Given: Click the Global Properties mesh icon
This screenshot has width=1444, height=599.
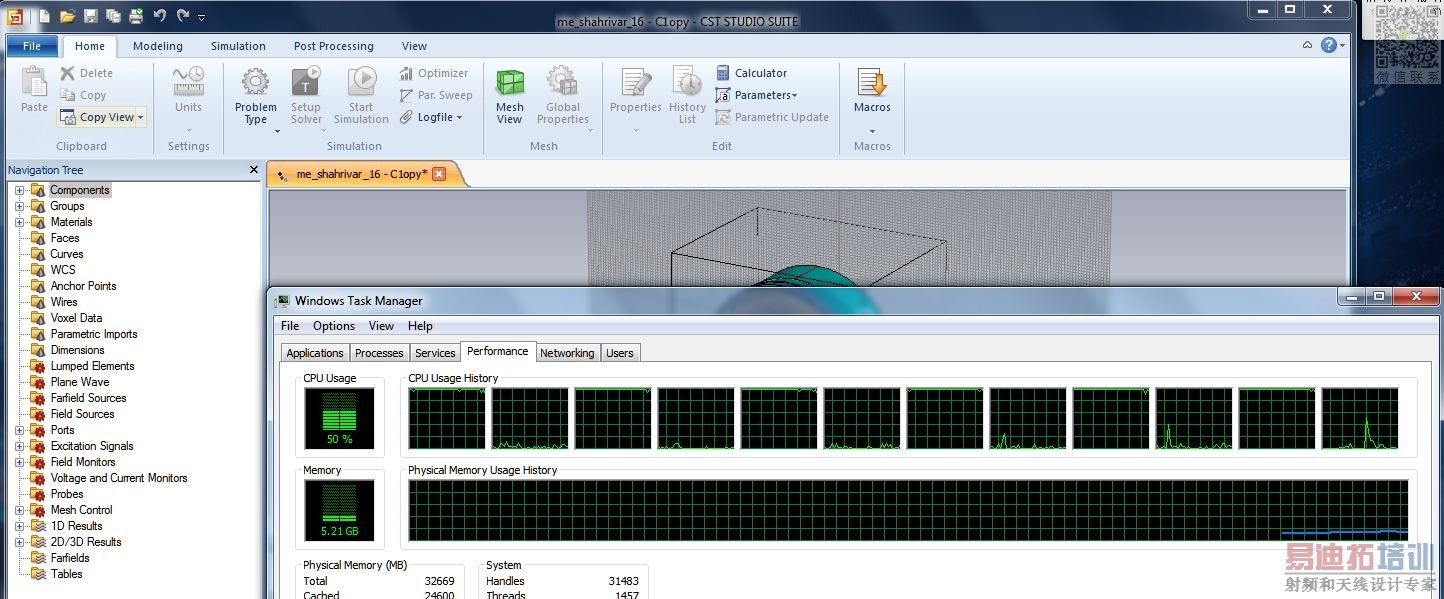Looking at the screenshot, I should click(562, 82).
